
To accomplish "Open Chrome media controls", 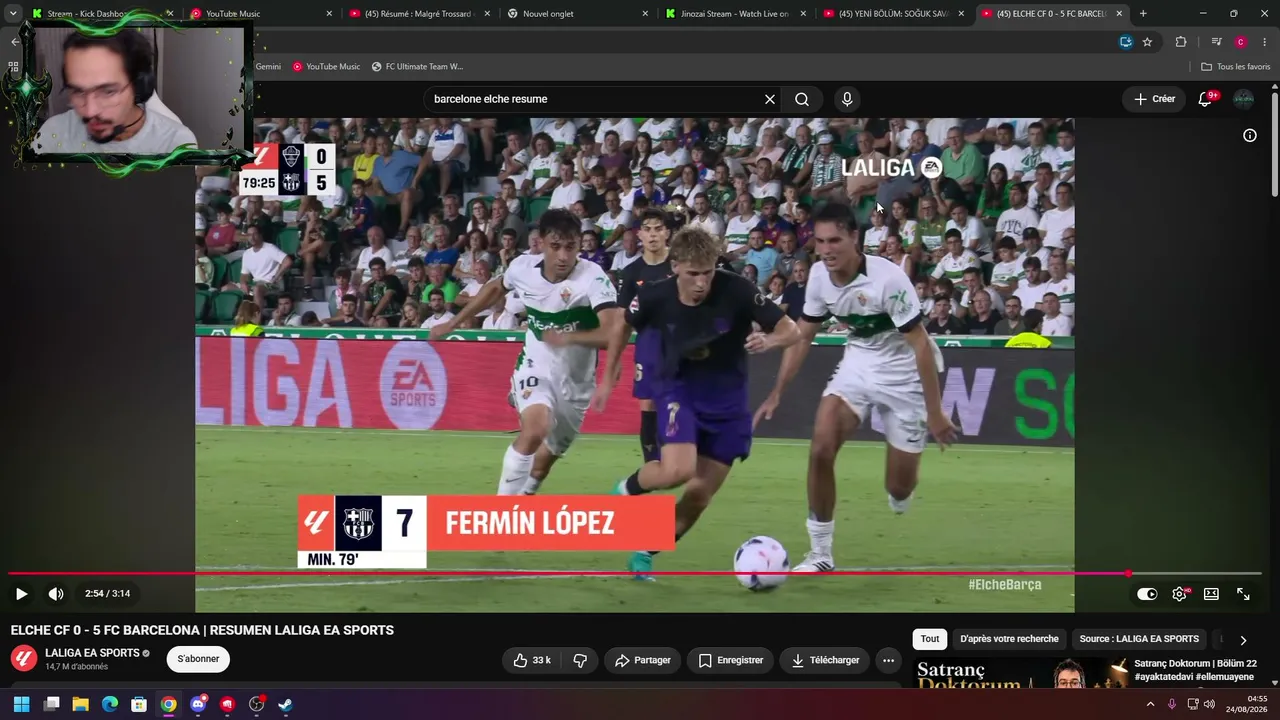I will tap(1216, 42).
